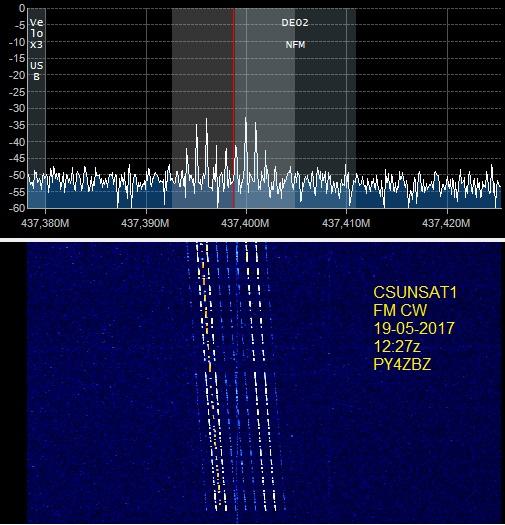Click the 12:27z time annotation
The image size is (505, 525).
(397, 346)
